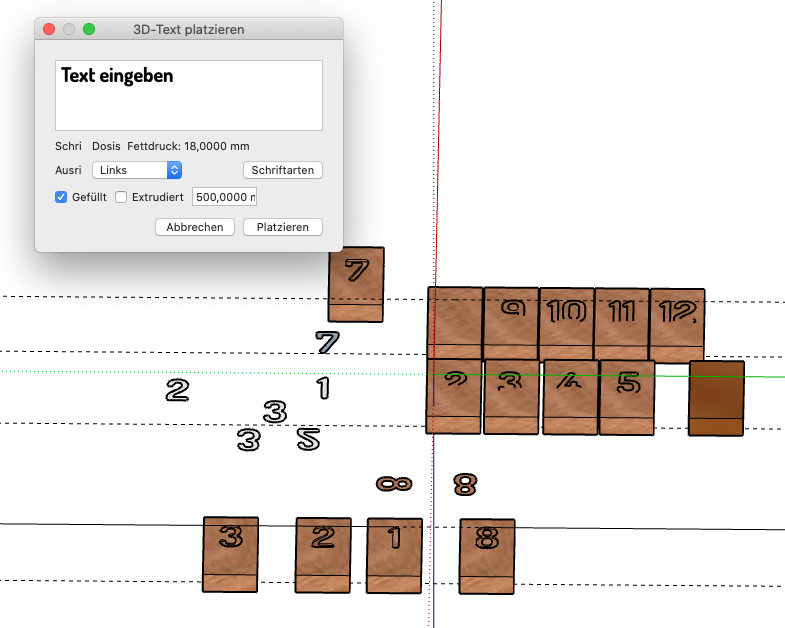Screen dimensions: 785x628
Task: Select the wooden block labeled 12
Action: (x=677, y=323)
